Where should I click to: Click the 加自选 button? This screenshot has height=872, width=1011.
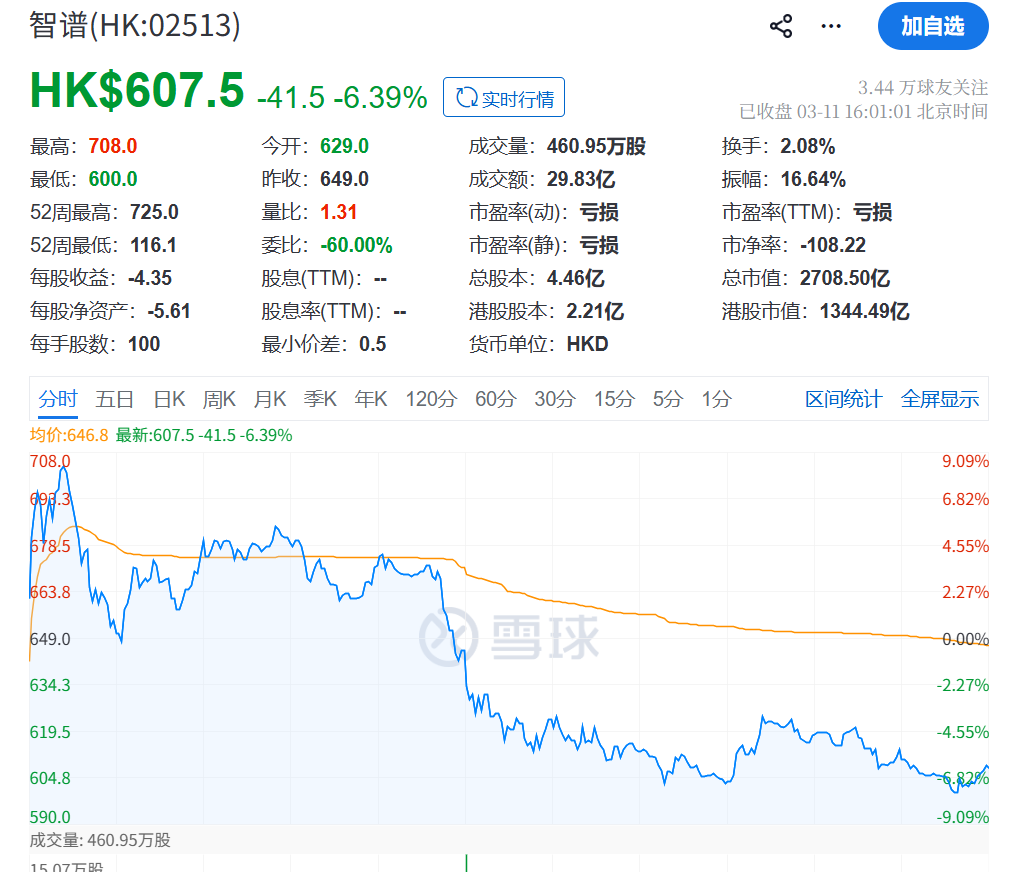click(x=932, y=26)
